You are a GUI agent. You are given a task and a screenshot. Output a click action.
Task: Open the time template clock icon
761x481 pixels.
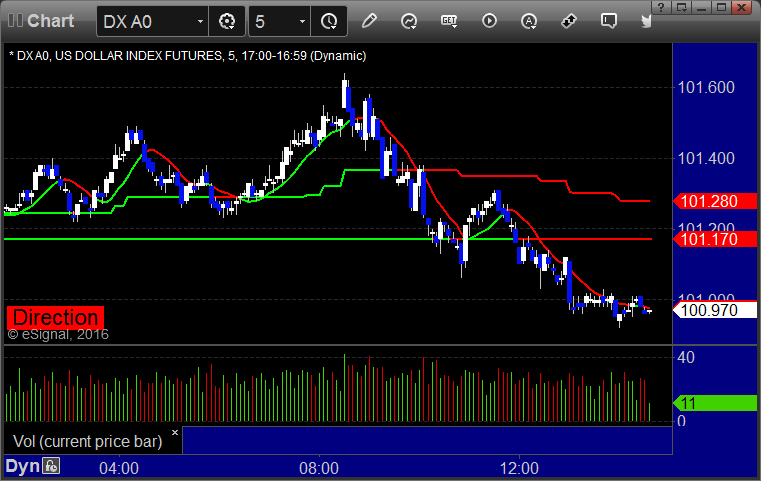(x=329, y=21)
